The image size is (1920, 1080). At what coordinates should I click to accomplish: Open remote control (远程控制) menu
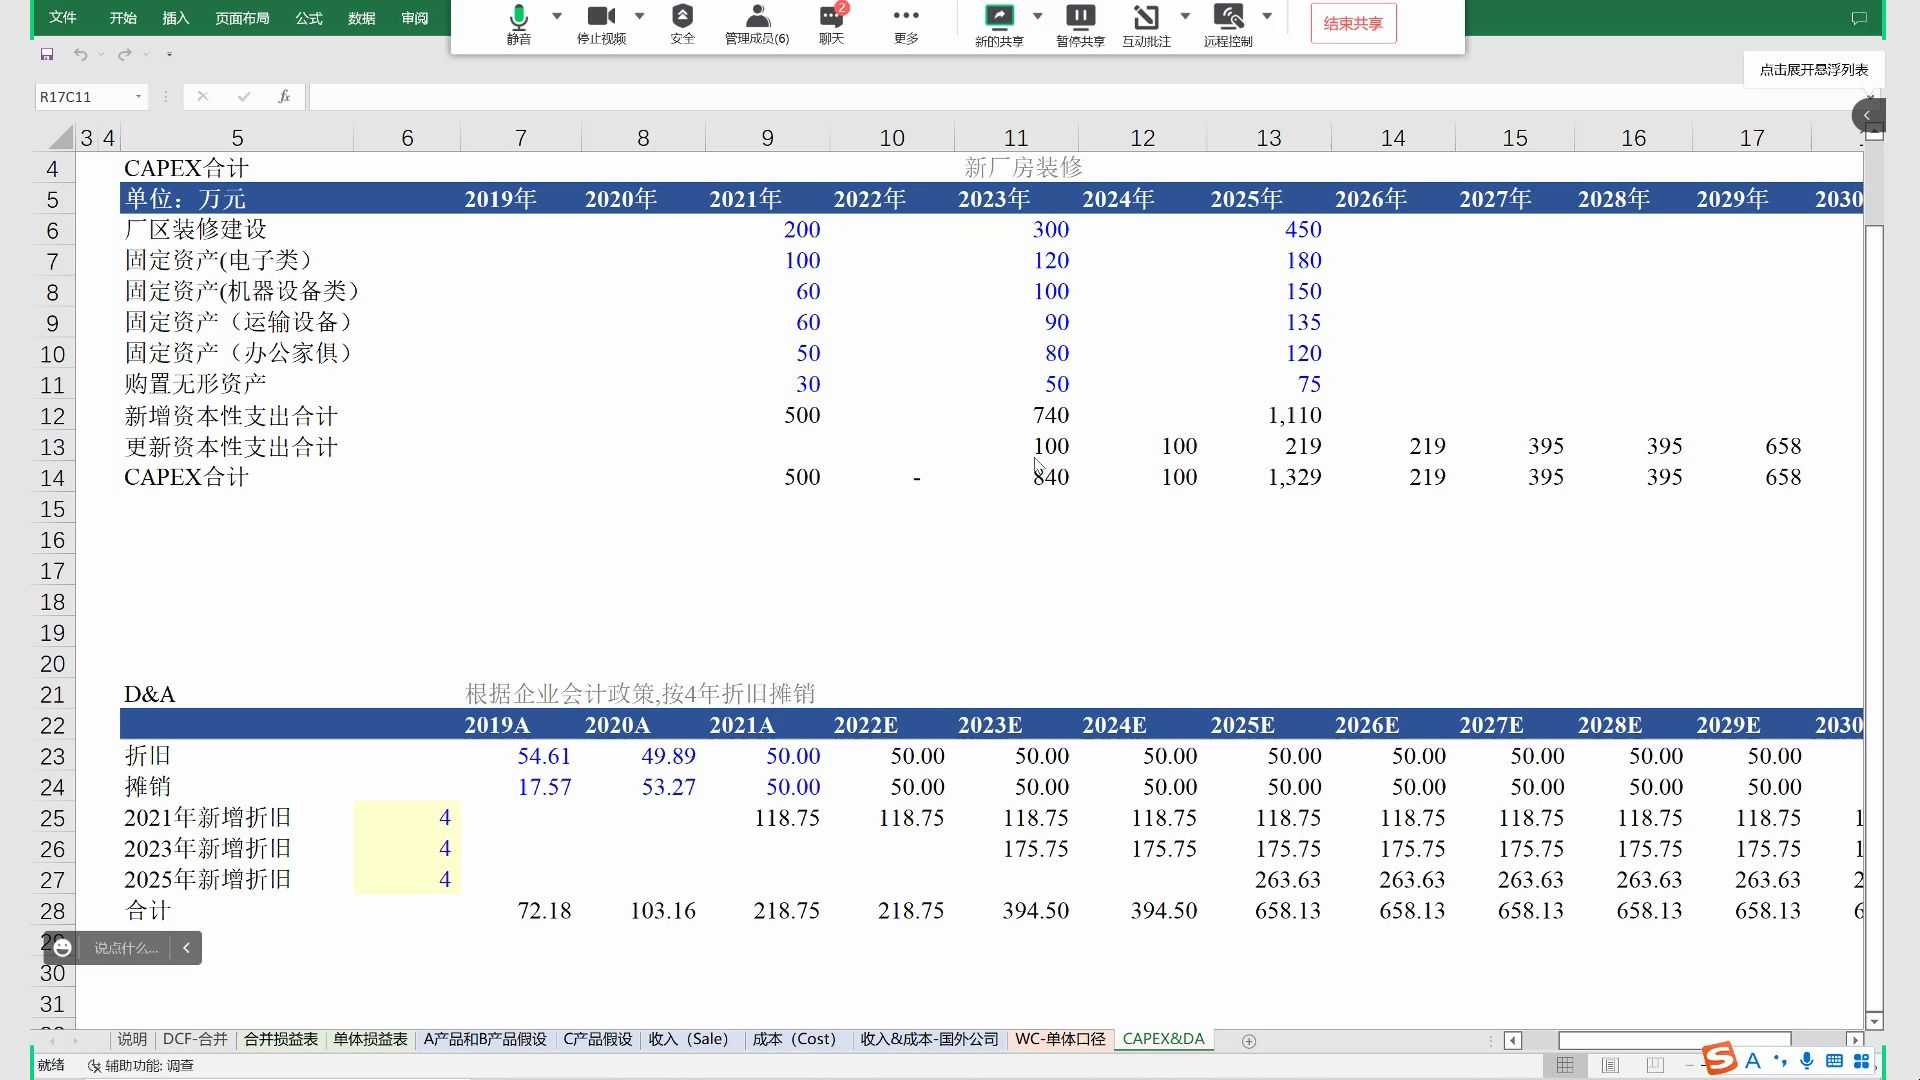click(1228, 25)
